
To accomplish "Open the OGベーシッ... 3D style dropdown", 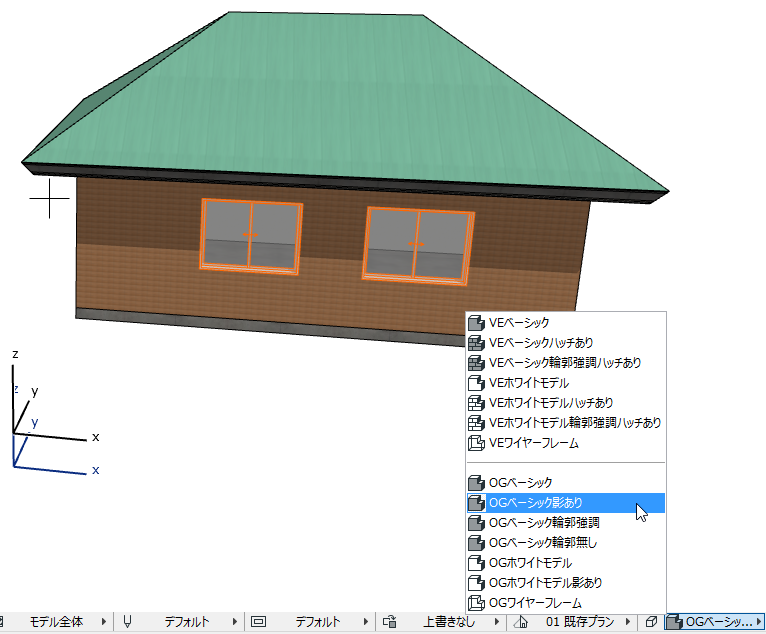I will (x=715, y=622).
